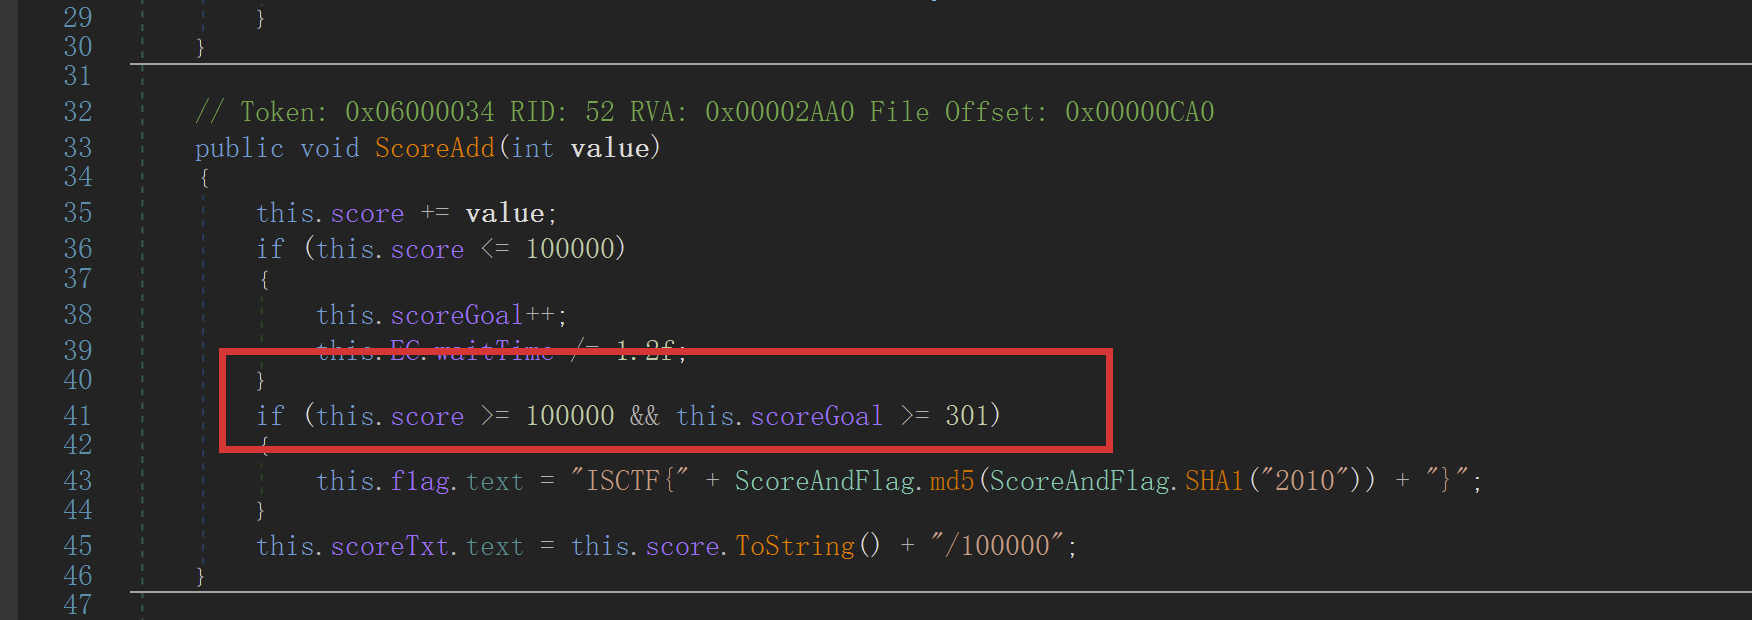
Task: Click line number 32 in the gutter
Action: (x=78, y=112)
